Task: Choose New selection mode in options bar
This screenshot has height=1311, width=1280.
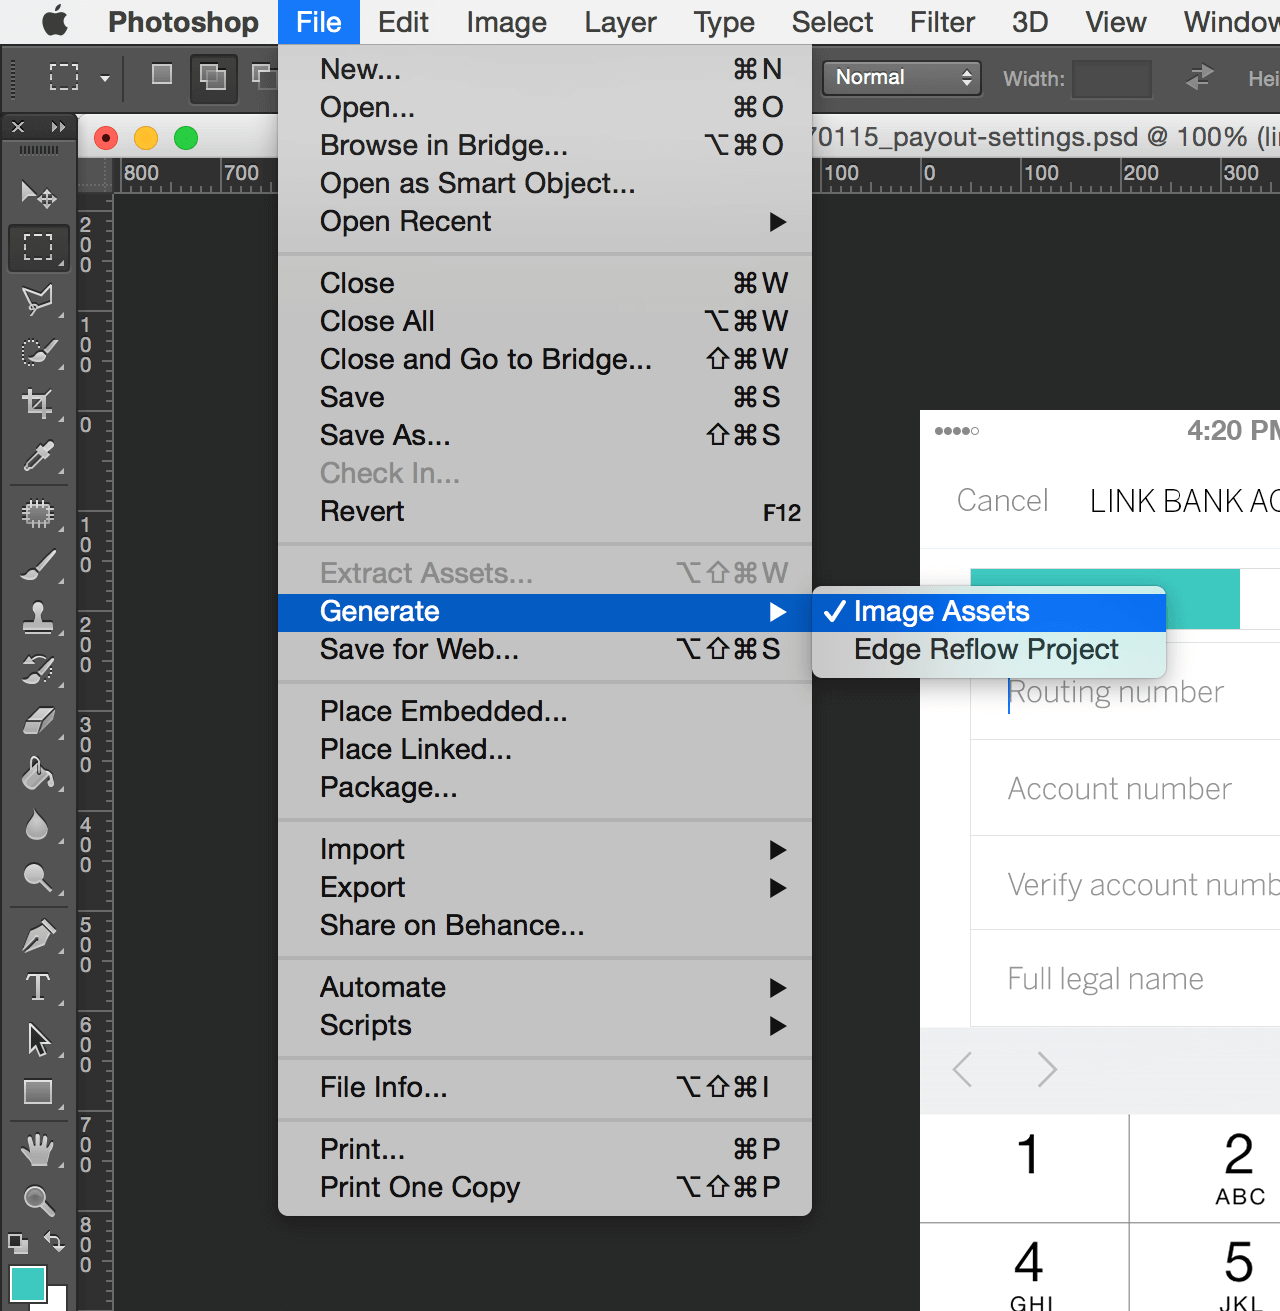Action: pos(161,75)
